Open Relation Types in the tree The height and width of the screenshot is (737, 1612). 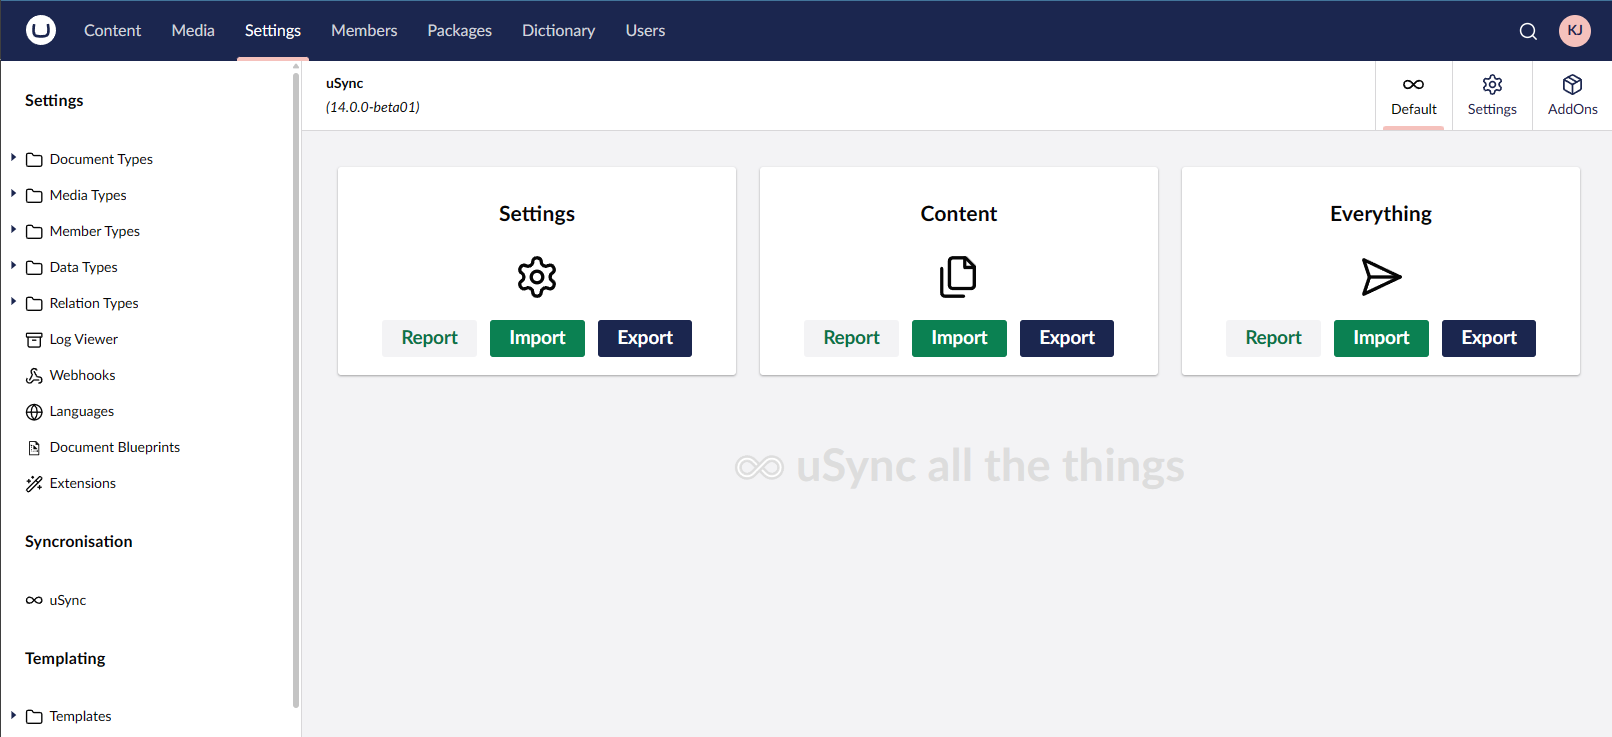click(94, 303)
